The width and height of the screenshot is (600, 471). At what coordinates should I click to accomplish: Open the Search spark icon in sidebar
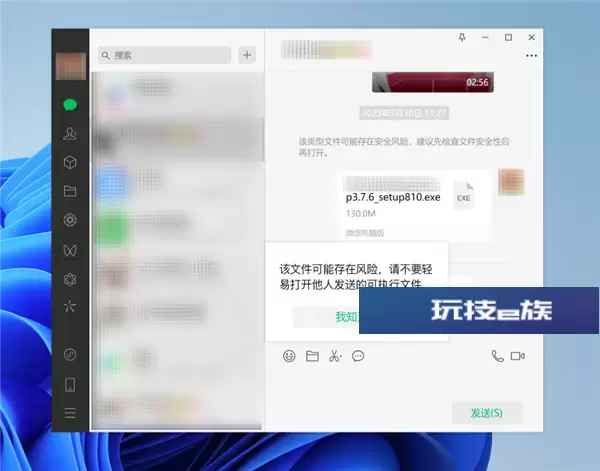70,306
